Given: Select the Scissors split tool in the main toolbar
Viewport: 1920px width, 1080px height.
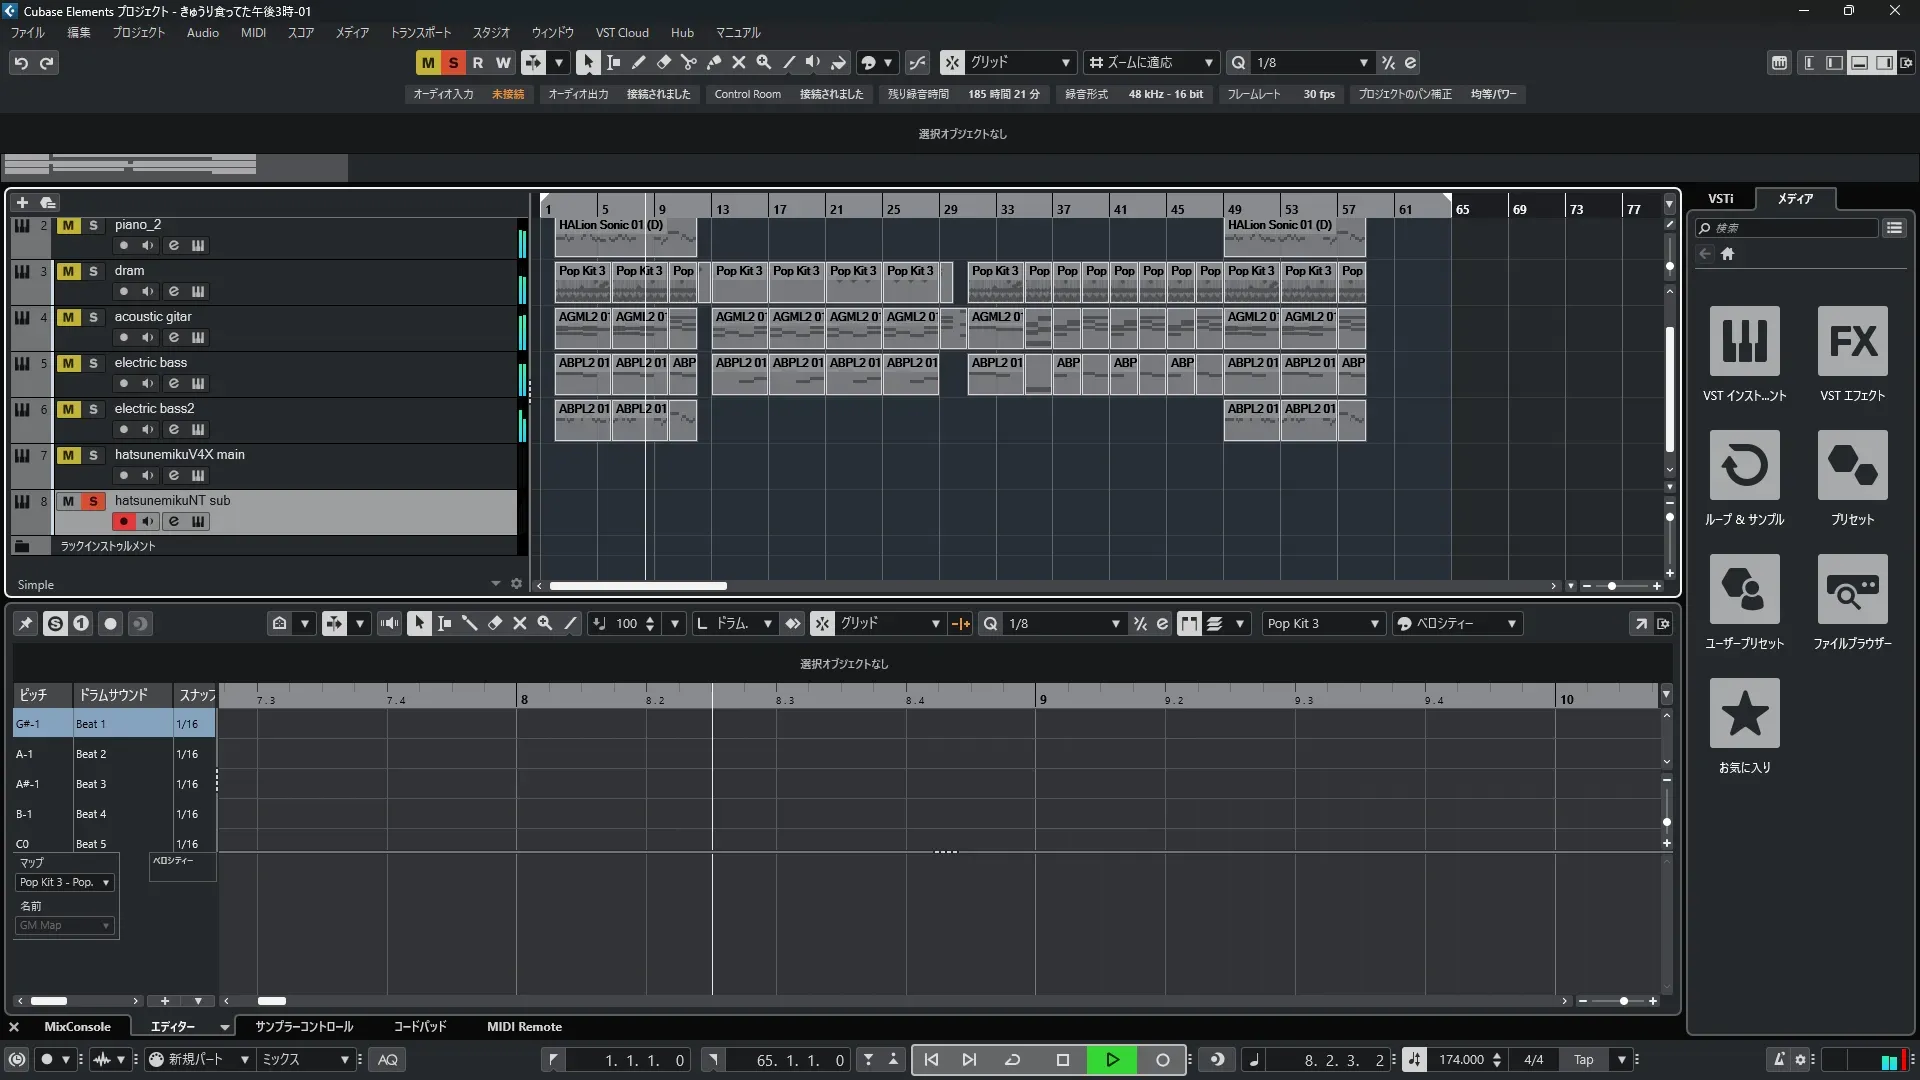Looking at the screenshot, I should coord(688,62).
